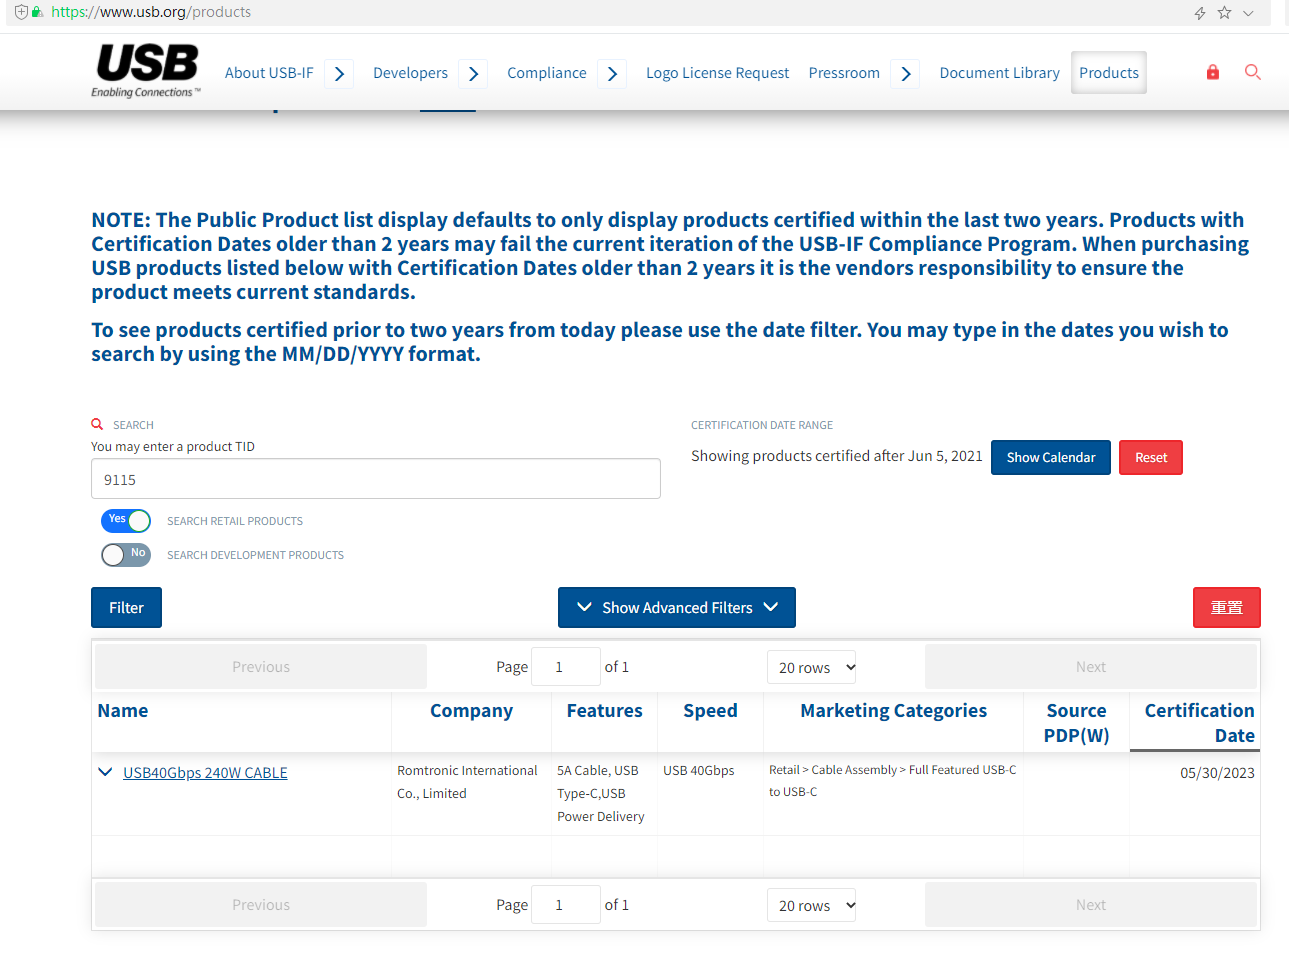This screenshot has width=1289, height=953.
Task: Click the bottom Previous page button
Action: pos(261,905)
